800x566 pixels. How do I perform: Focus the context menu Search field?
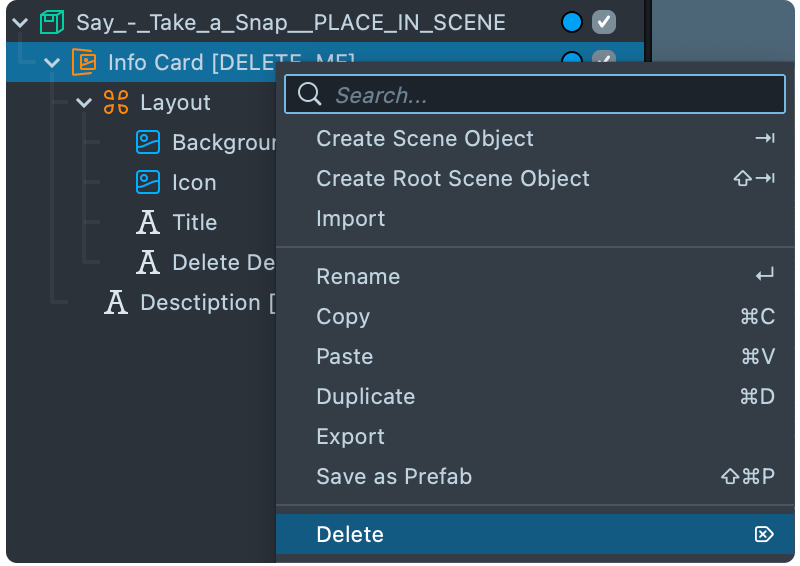point(550,95)
